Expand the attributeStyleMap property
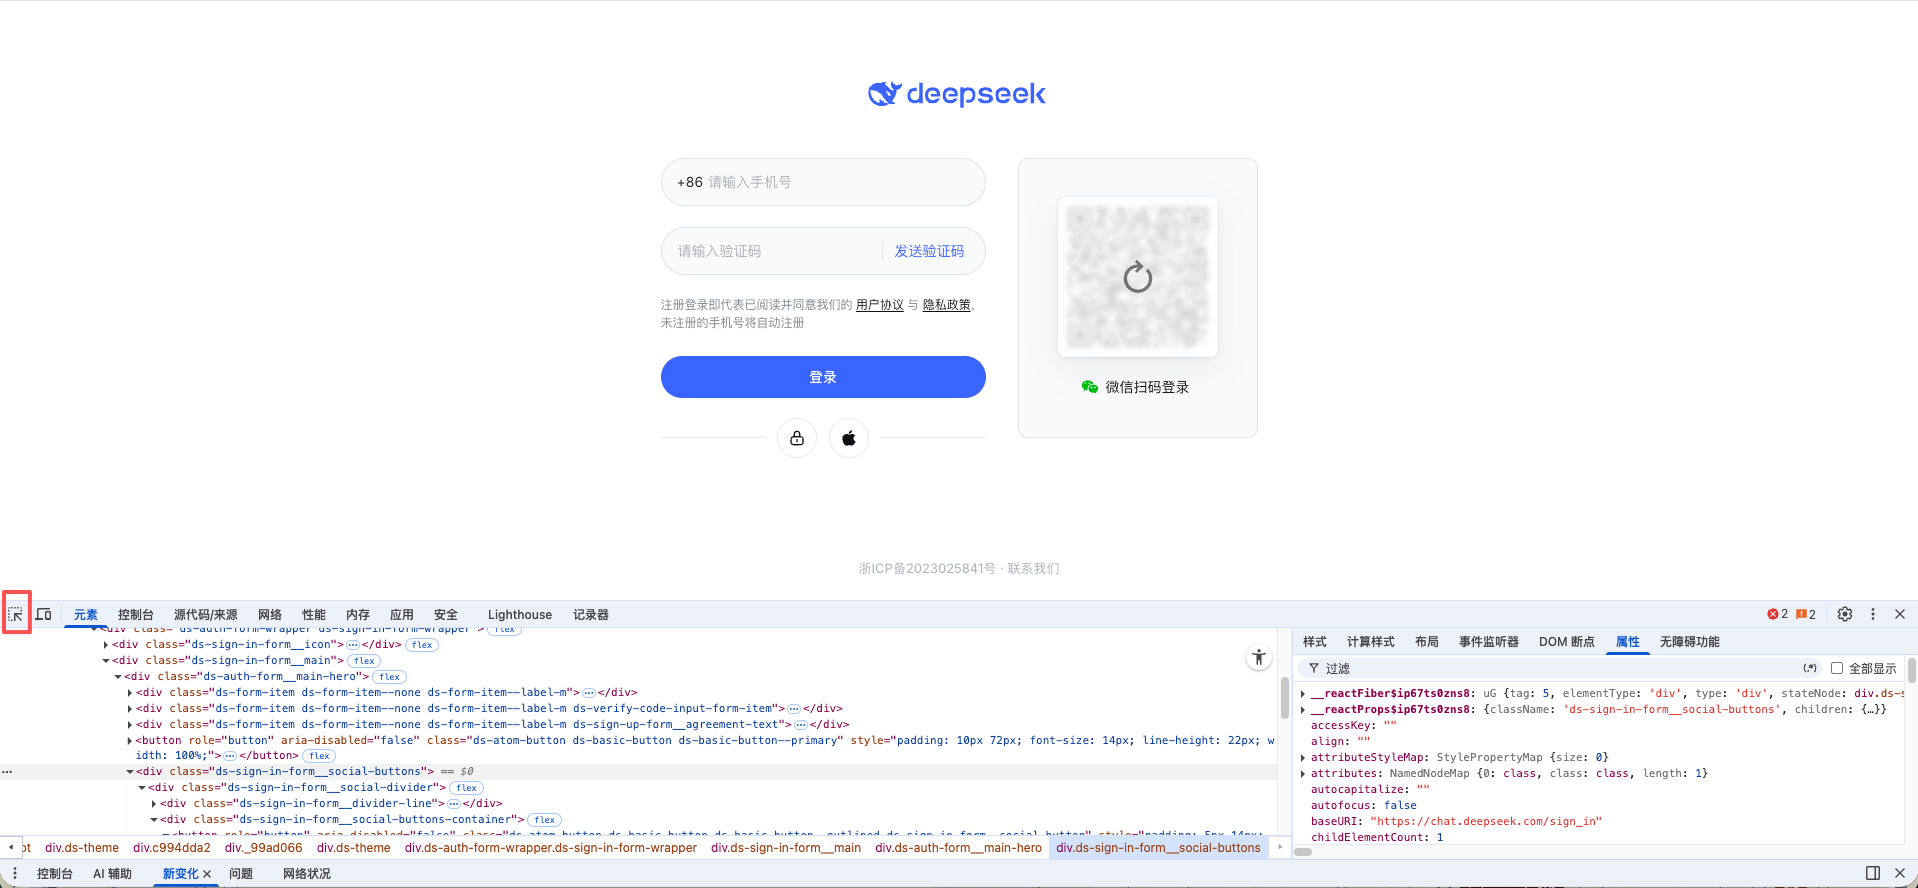The image size is (1918, 888). 1303,757
